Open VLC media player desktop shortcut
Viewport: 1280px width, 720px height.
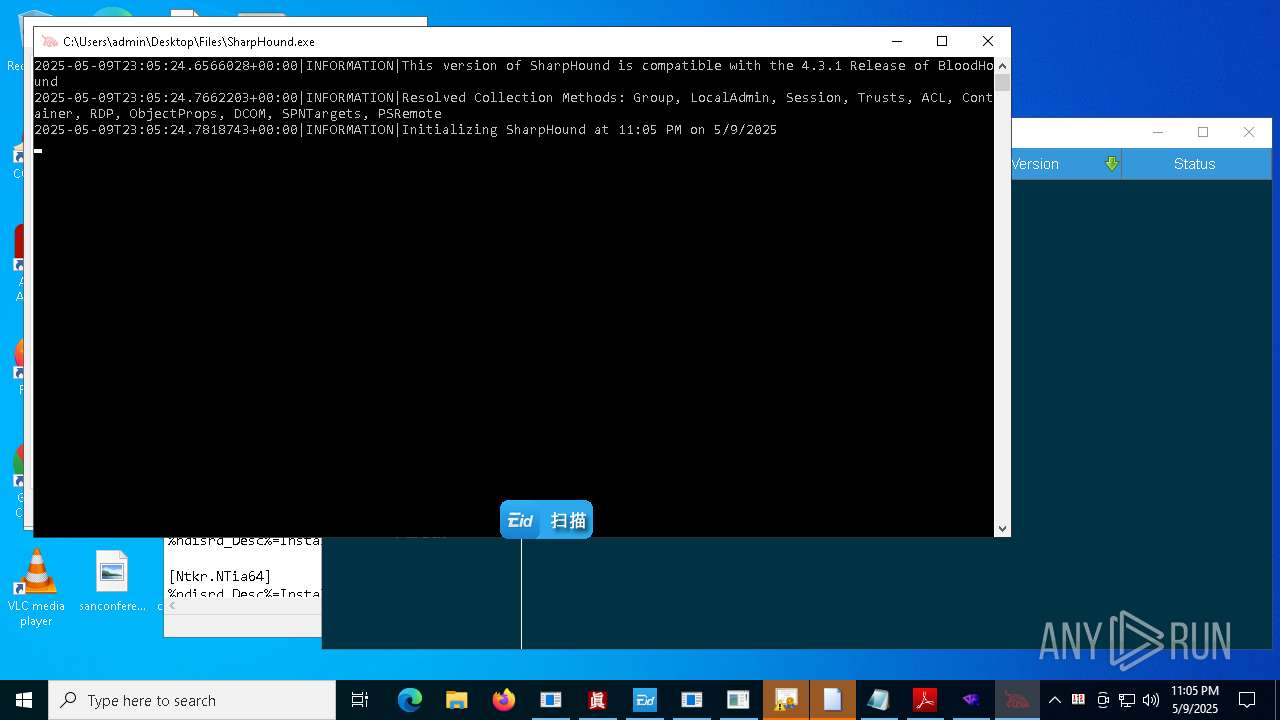click(x=36, y=589)
